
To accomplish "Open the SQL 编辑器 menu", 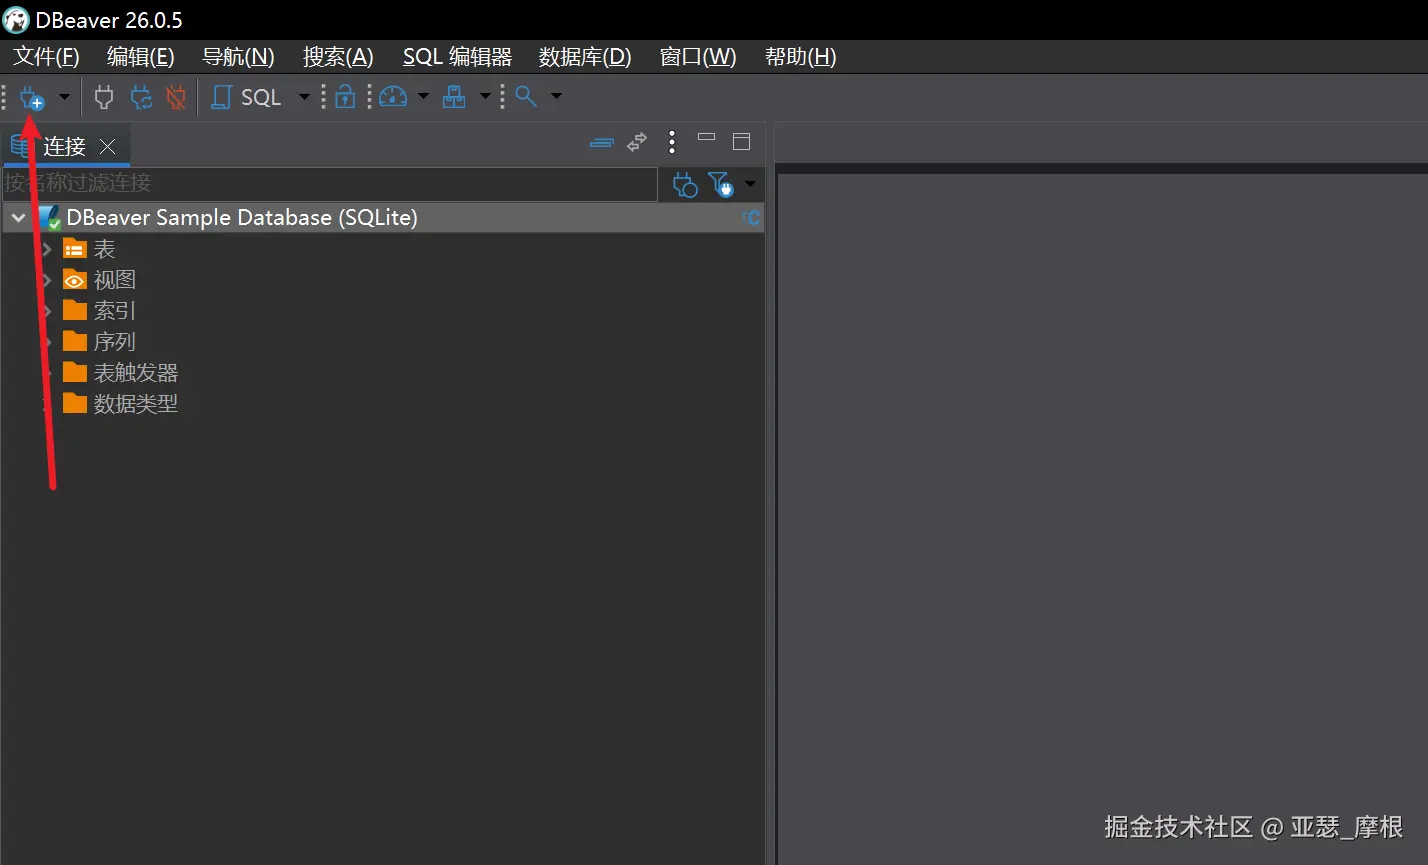I will pos(457,57).
